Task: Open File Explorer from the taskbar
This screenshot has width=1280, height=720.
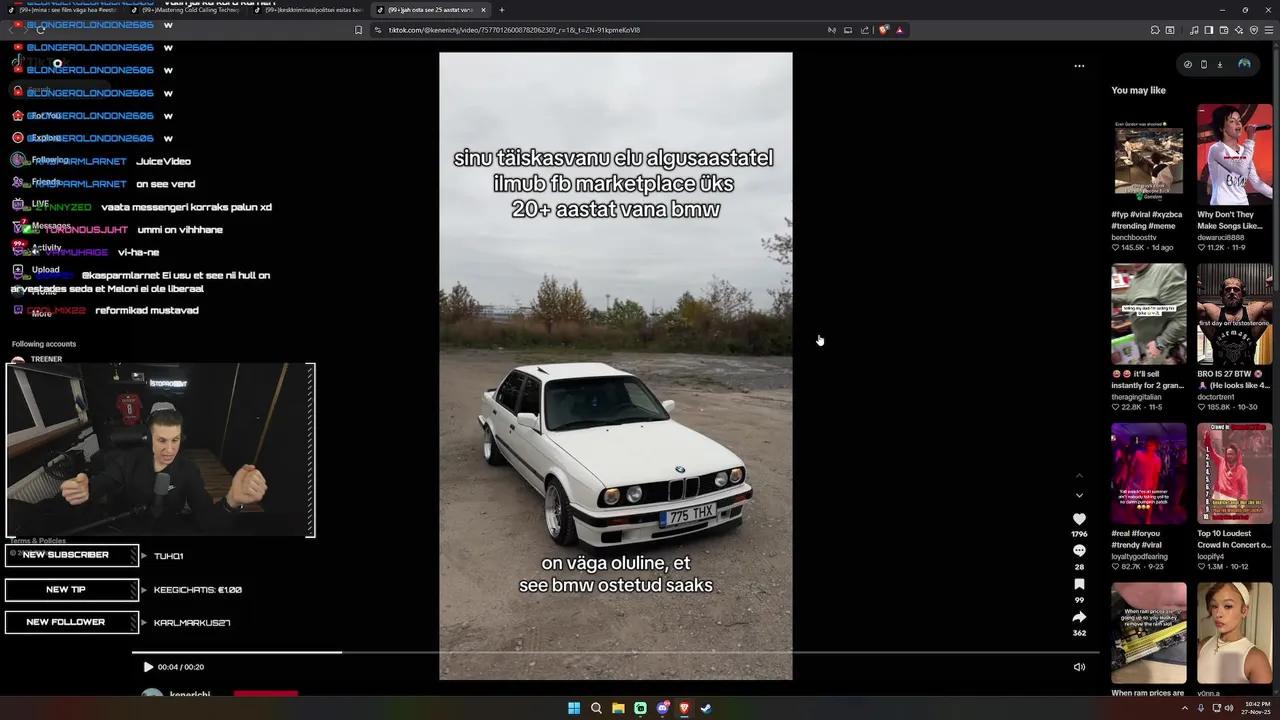Action: tap(618, 708)
